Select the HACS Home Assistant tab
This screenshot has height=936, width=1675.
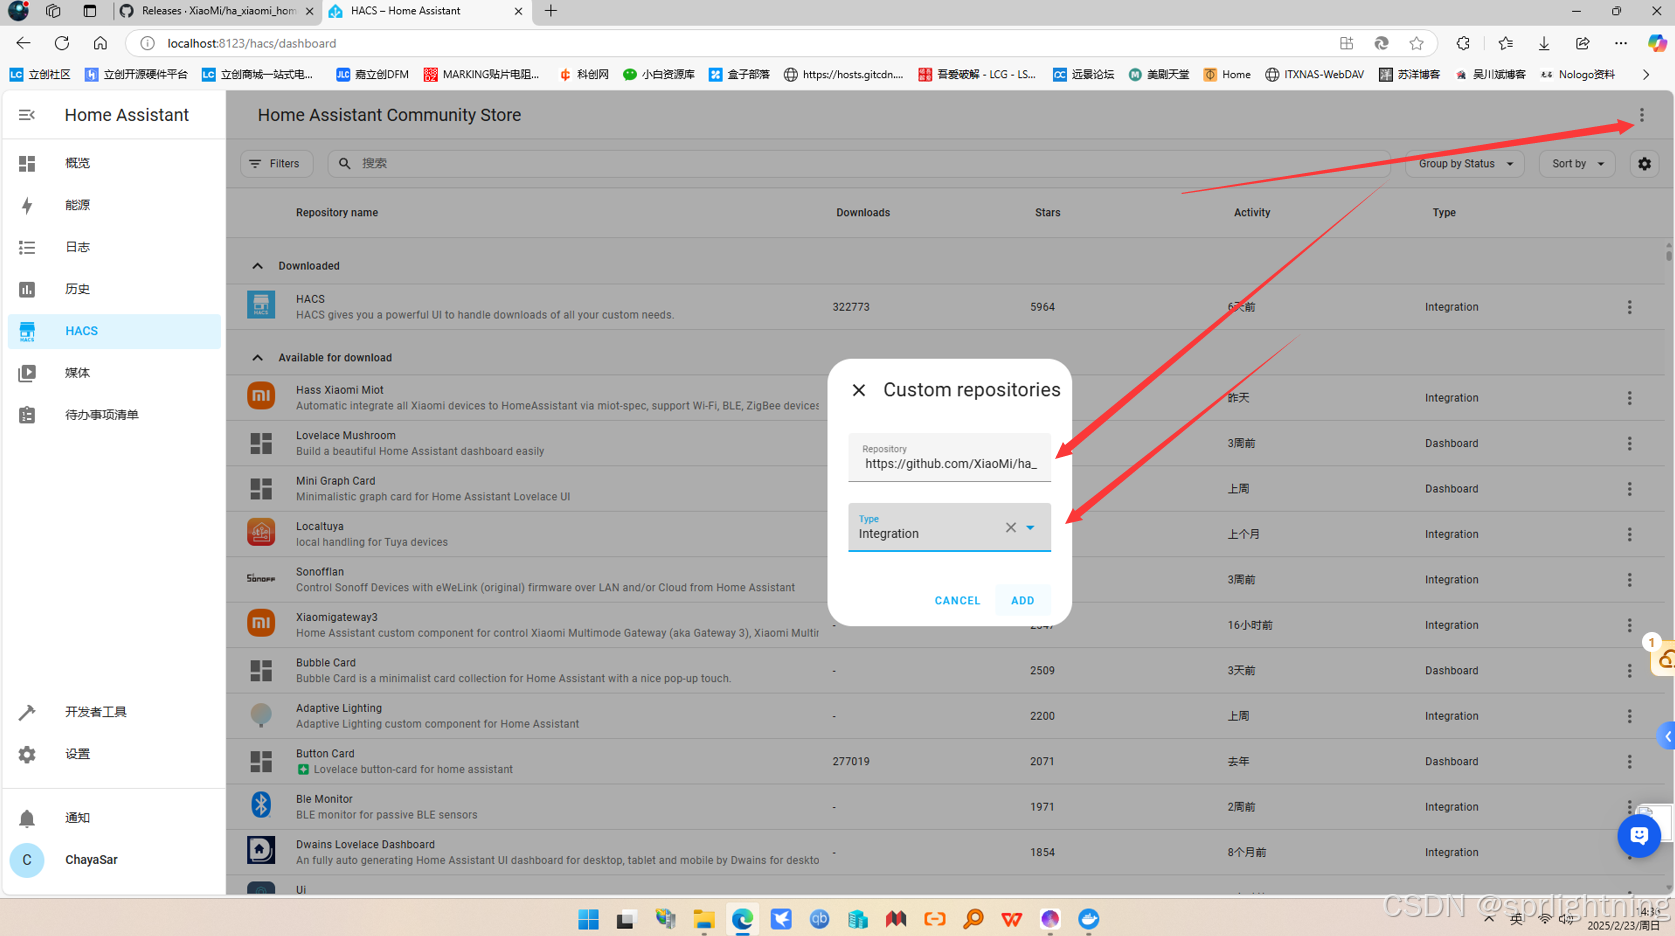pos(425,11)
